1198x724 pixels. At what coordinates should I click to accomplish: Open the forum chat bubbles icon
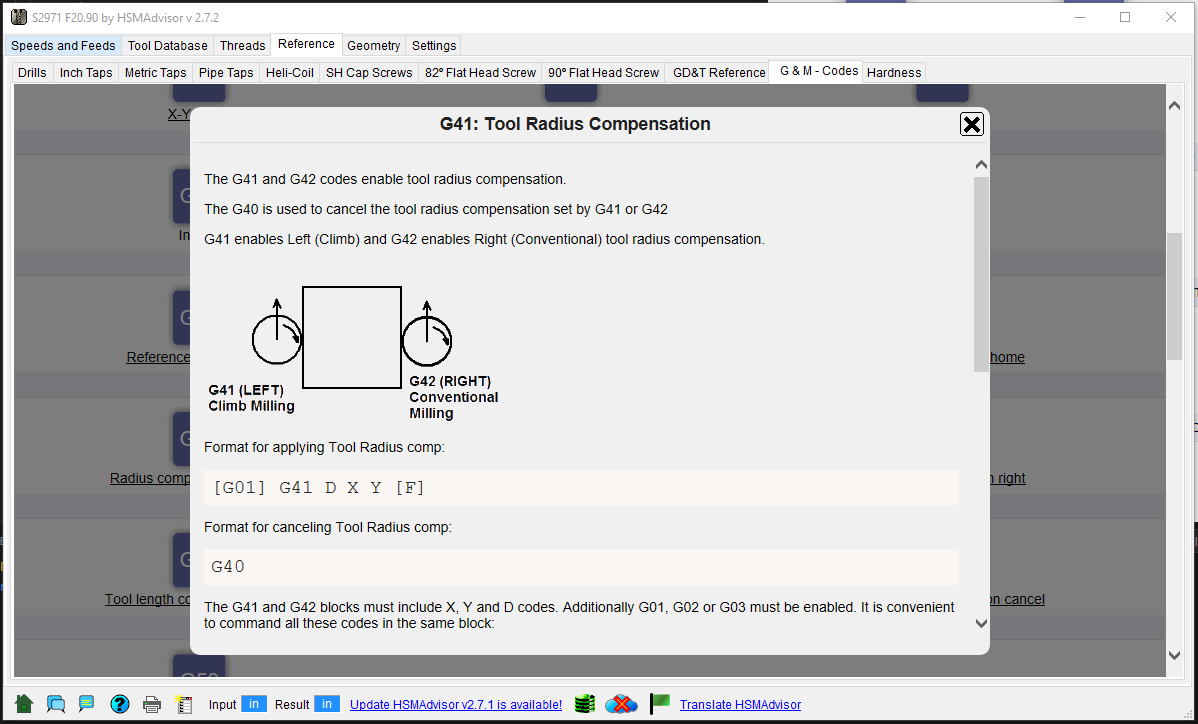coord(56,704)
